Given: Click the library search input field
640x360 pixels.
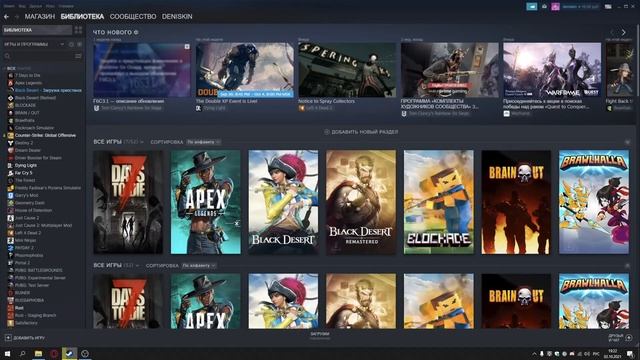Looking at the screenshot, I should pos(42,56).
